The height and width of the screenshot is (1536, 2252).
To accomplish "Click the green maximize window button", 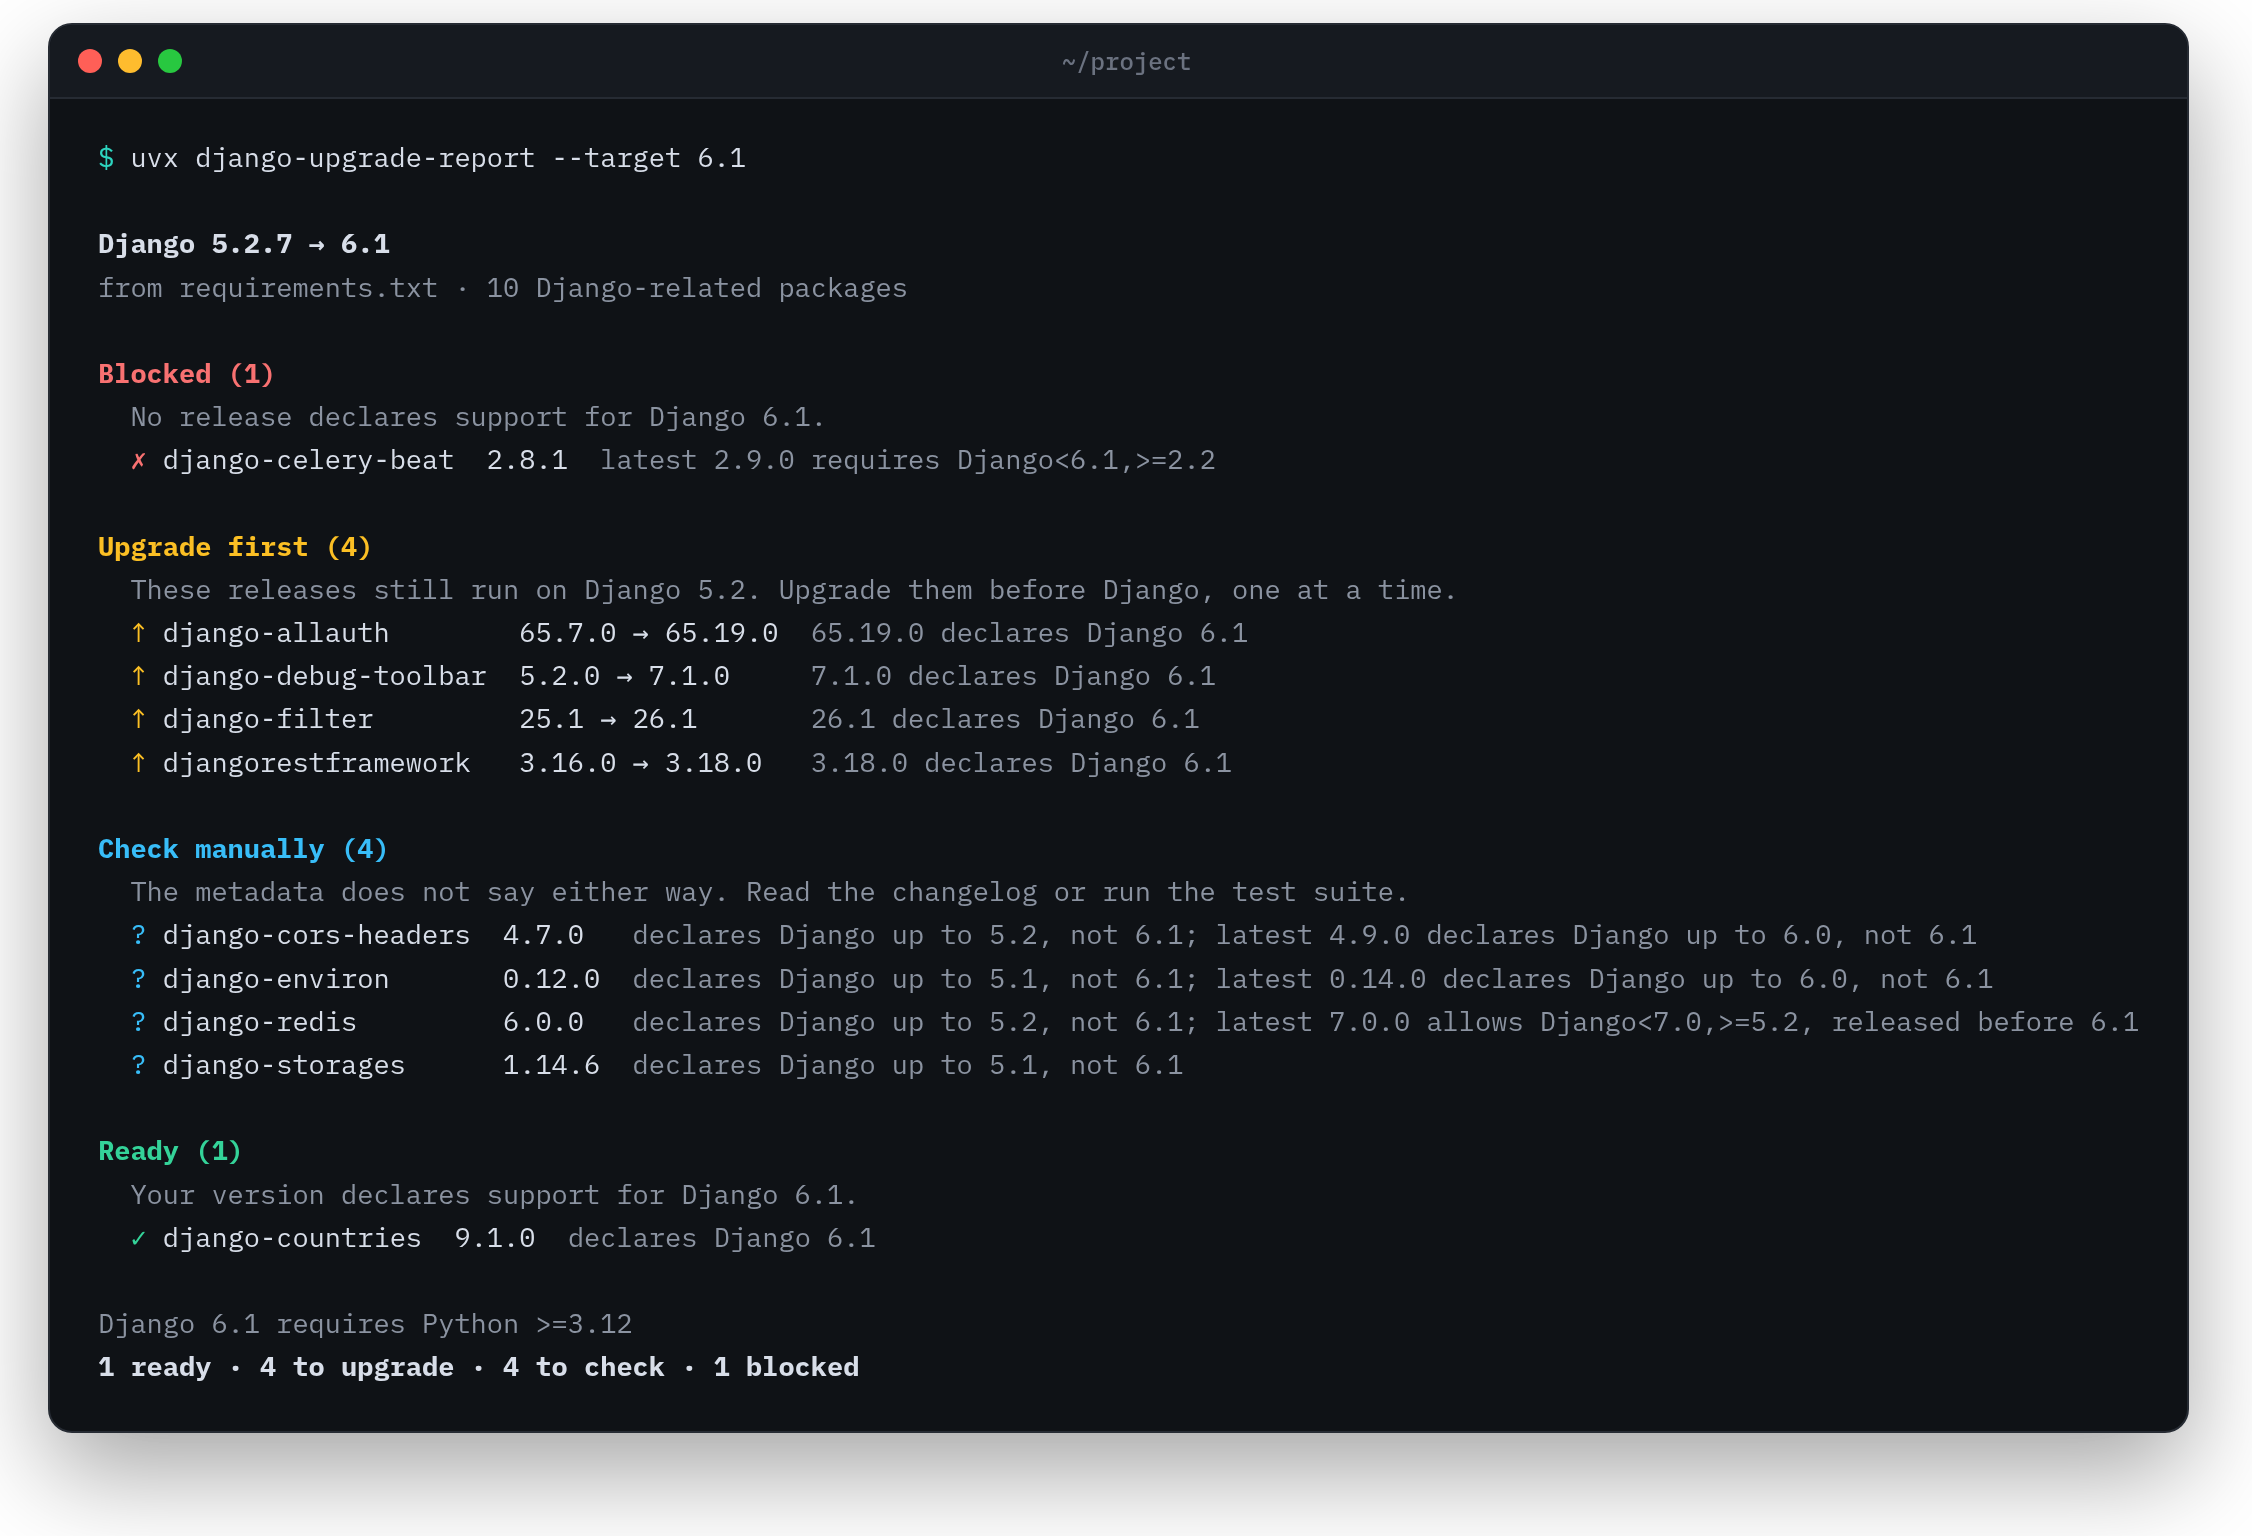I will 170,61.
